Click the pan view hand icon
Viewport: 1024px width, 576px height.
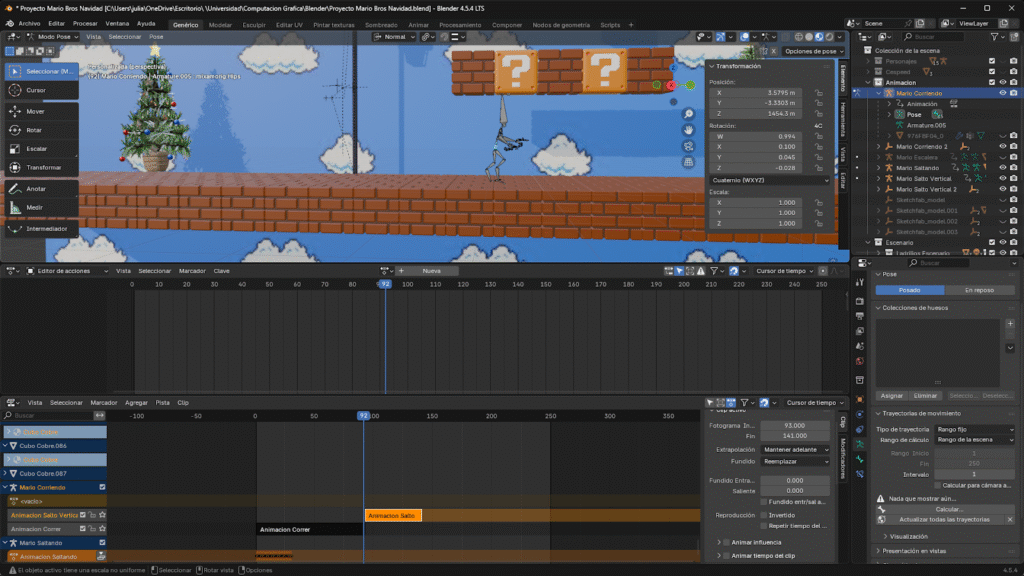689,130
